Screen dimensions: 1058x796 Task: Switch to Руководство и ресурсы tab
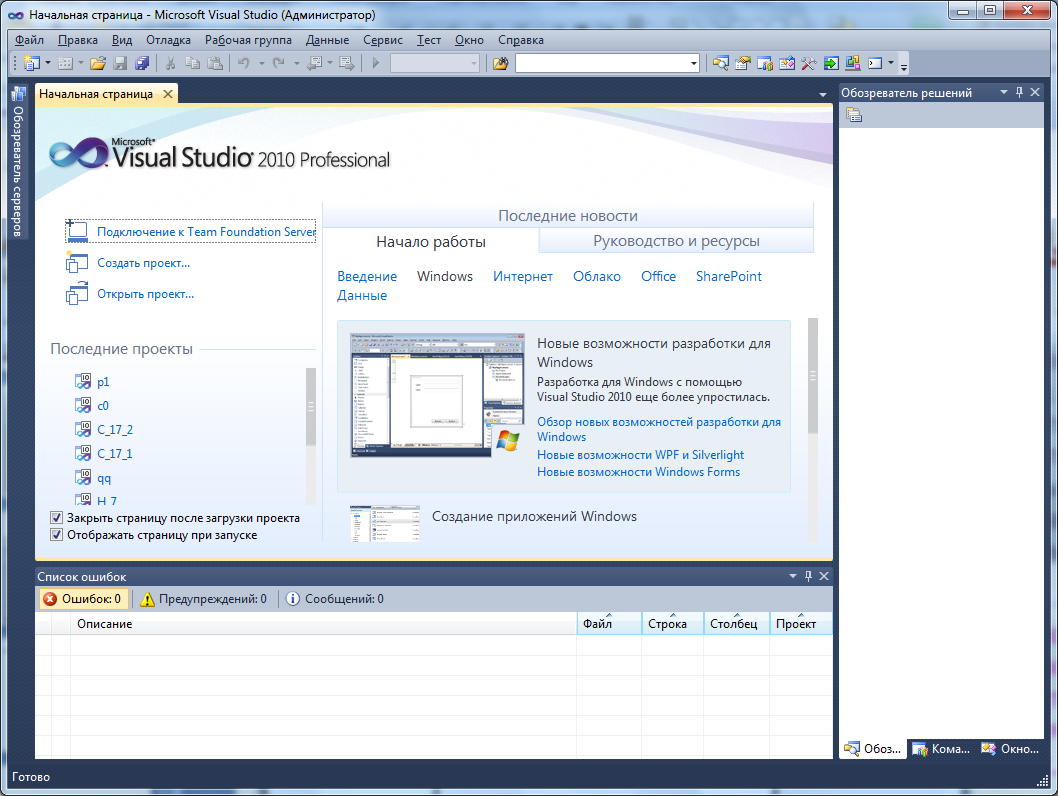pyautogui.click(x=676, y=241)
